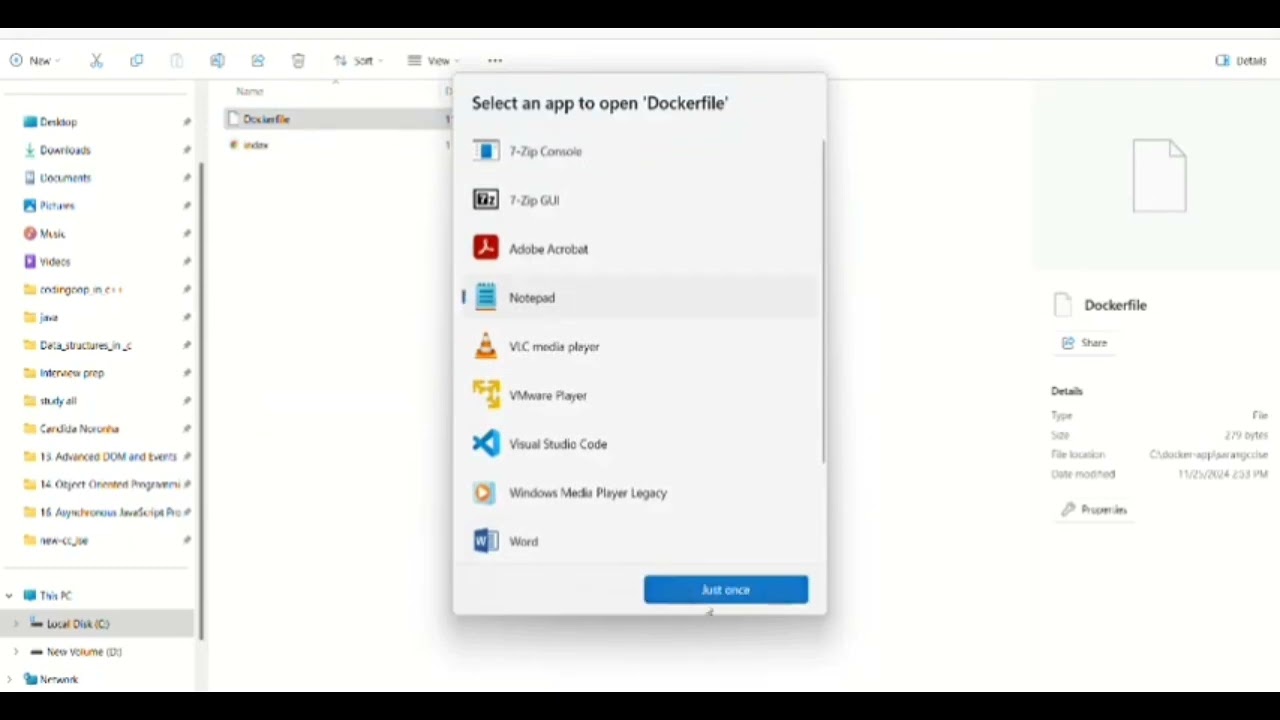
Task: Open Desktop in the navigation pane
Action: (x=58, y=122)
